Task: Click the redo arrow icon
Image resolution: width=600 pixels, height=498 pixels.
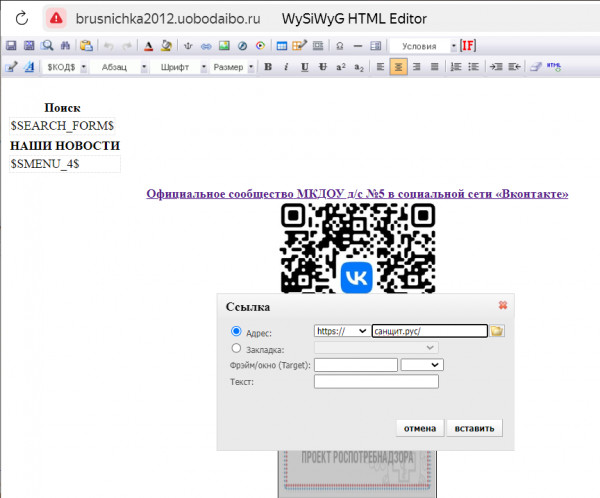Action: pos(127,46)
